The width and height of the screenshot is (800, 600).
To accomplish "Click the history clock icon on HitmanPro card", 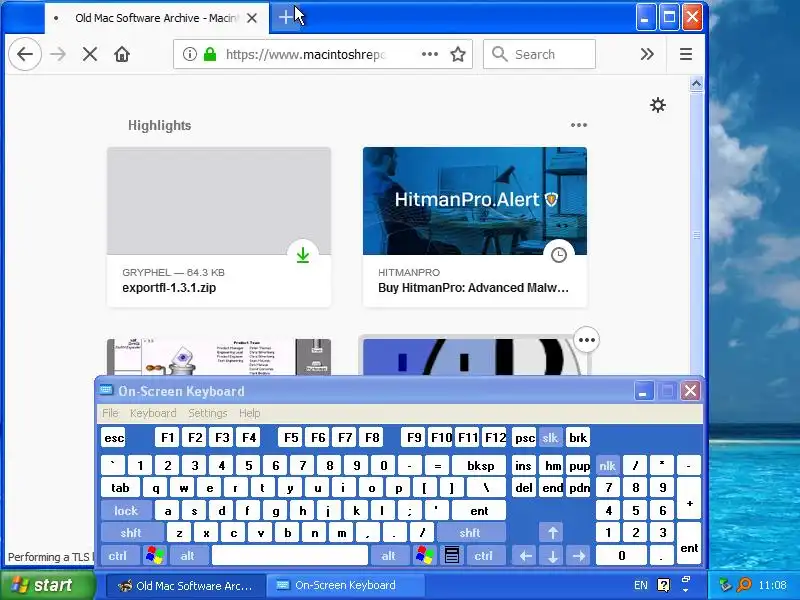I will pos(559,255).
